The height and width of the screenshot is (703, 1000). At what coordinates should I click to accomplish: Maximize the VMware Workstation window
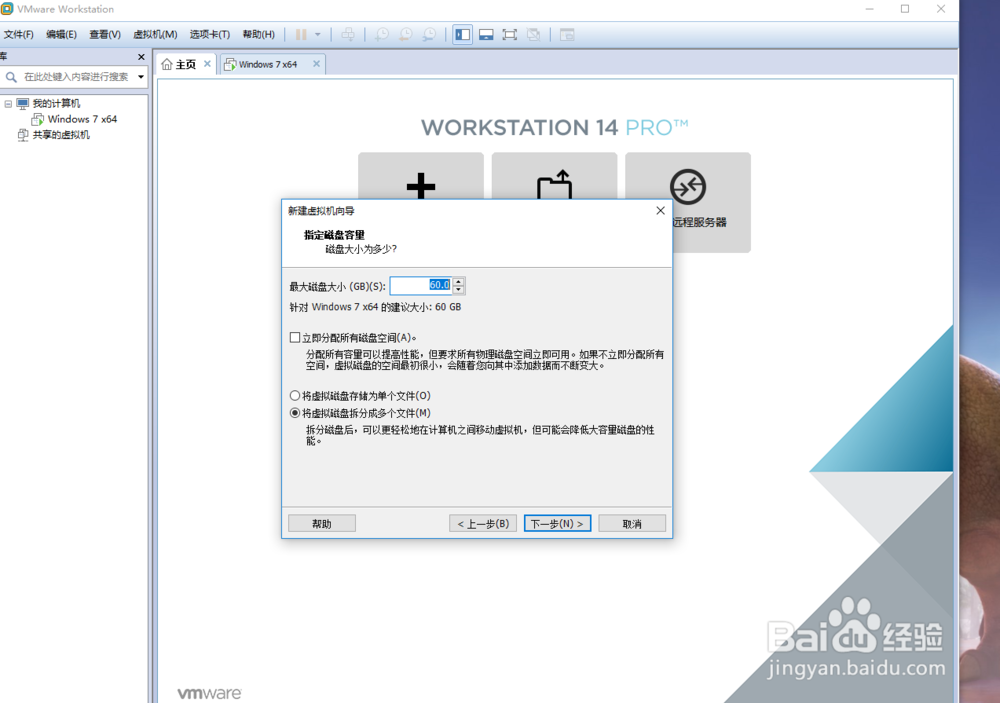pos(905,9)
